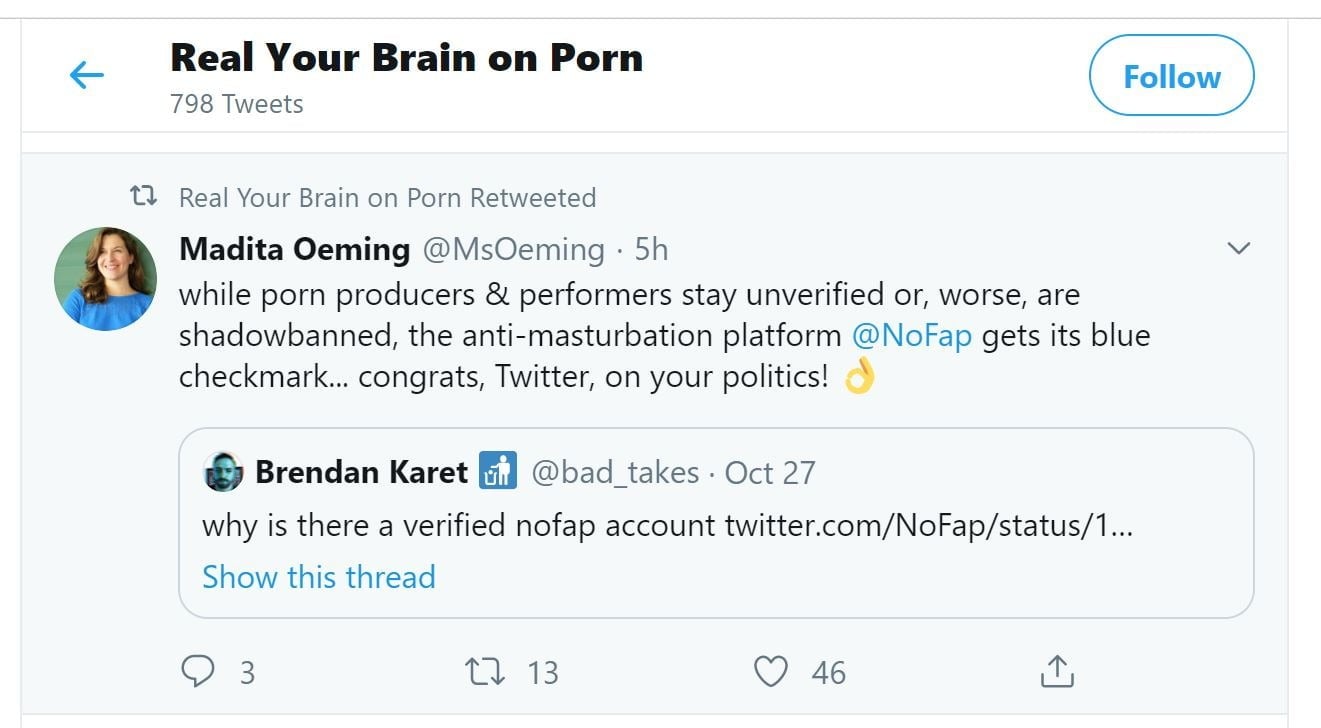Click Show this thread link
Image resolution: width=1321 pixels, height=728 pixels.
pyautogui.click(x=318, y=577)
